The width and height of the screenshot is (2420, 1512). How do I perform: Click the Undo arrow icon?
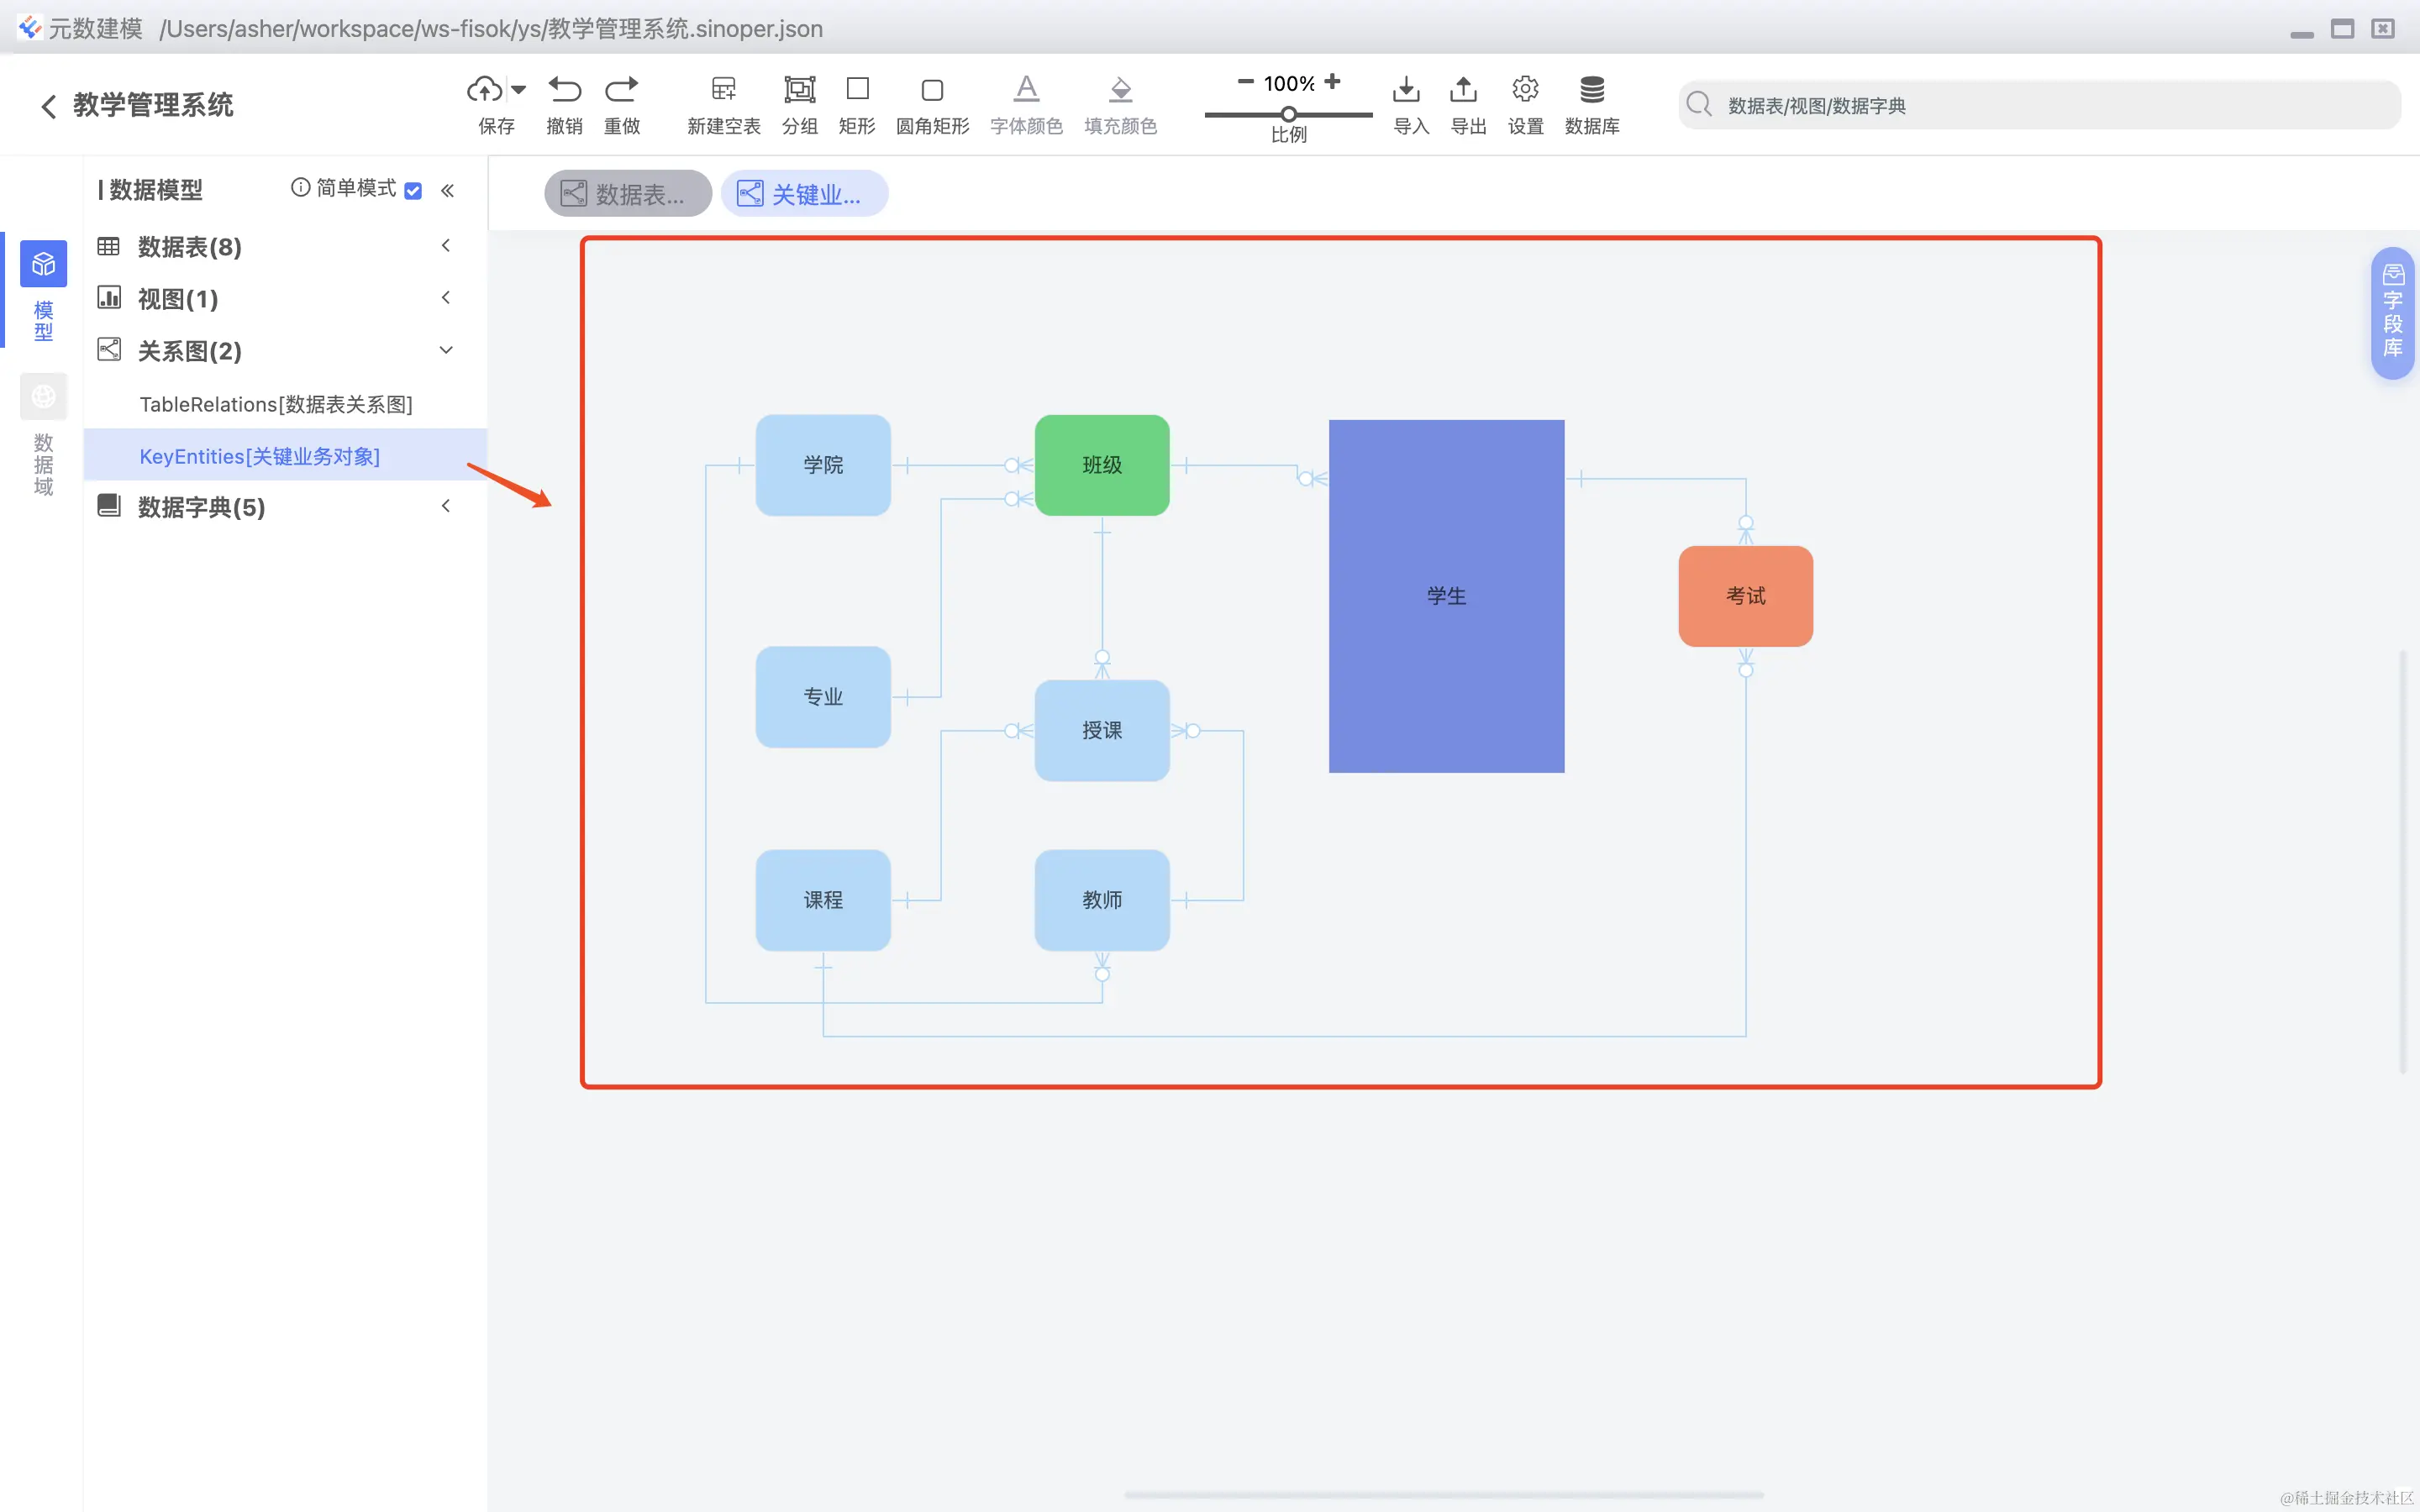pyautogui.click(x=564, y=90)
